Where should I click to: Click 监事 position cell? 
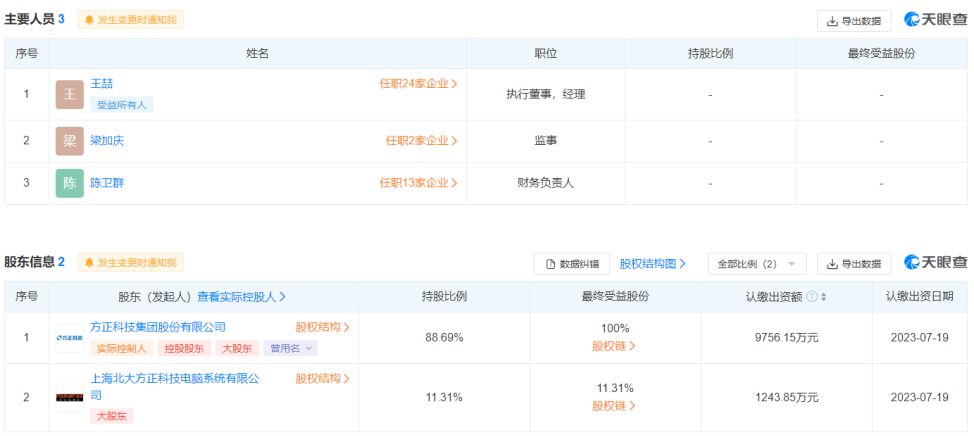tap(546, 141)
